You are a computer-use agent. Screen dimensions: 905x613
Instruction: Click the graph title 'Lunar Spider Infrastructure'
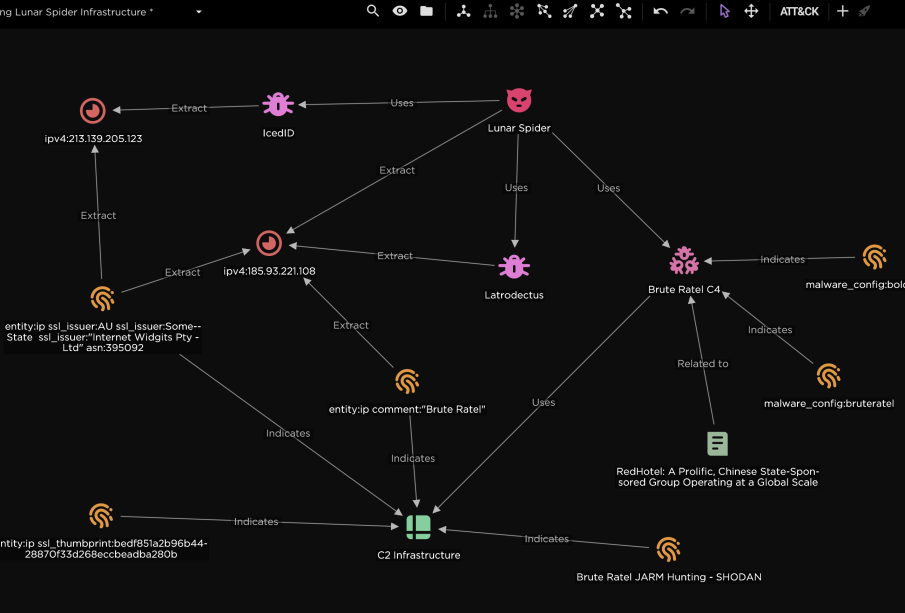pyautogui.click(x=77, y=12)
